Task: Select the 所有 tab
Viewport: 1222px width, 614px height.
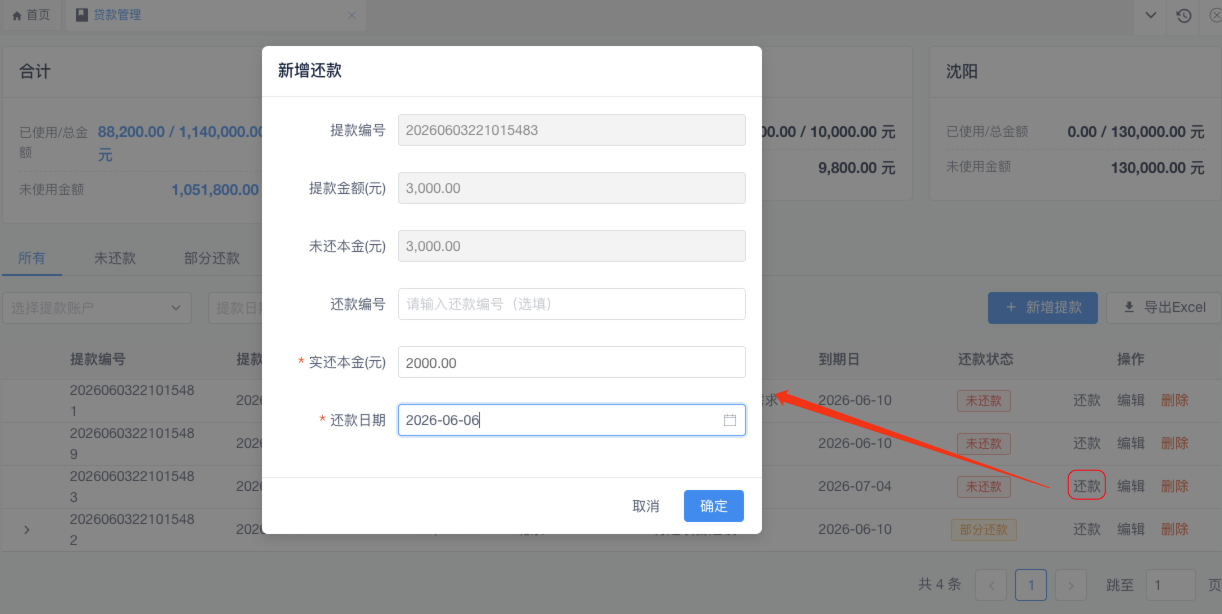Action: tap(32, 258)
